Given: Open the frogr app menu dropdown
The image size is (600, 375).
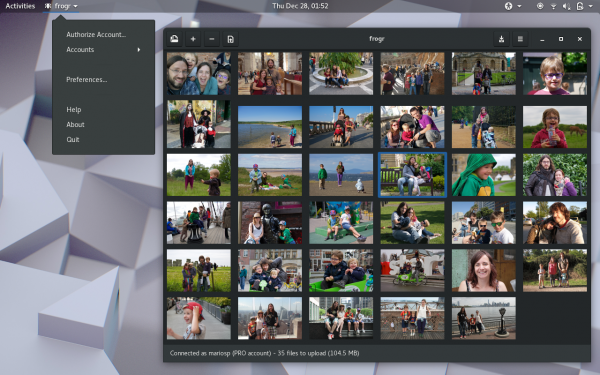Looking at the screenshot, I should (61, 6).
